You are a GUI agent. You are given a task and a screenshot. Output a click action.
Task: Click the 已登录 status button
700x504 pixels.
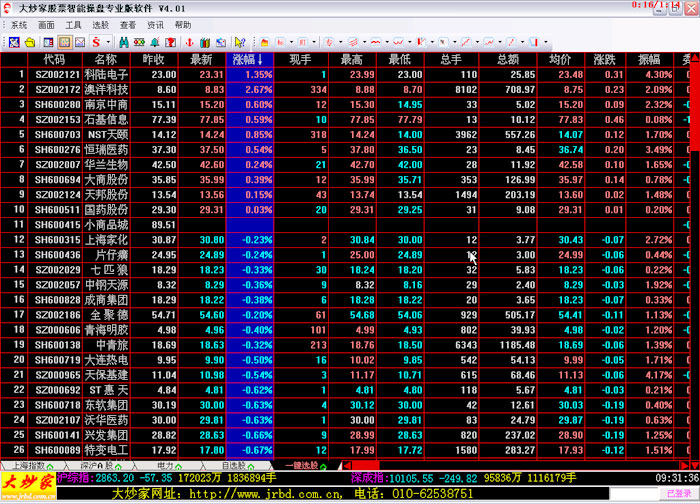coord(679,493)
